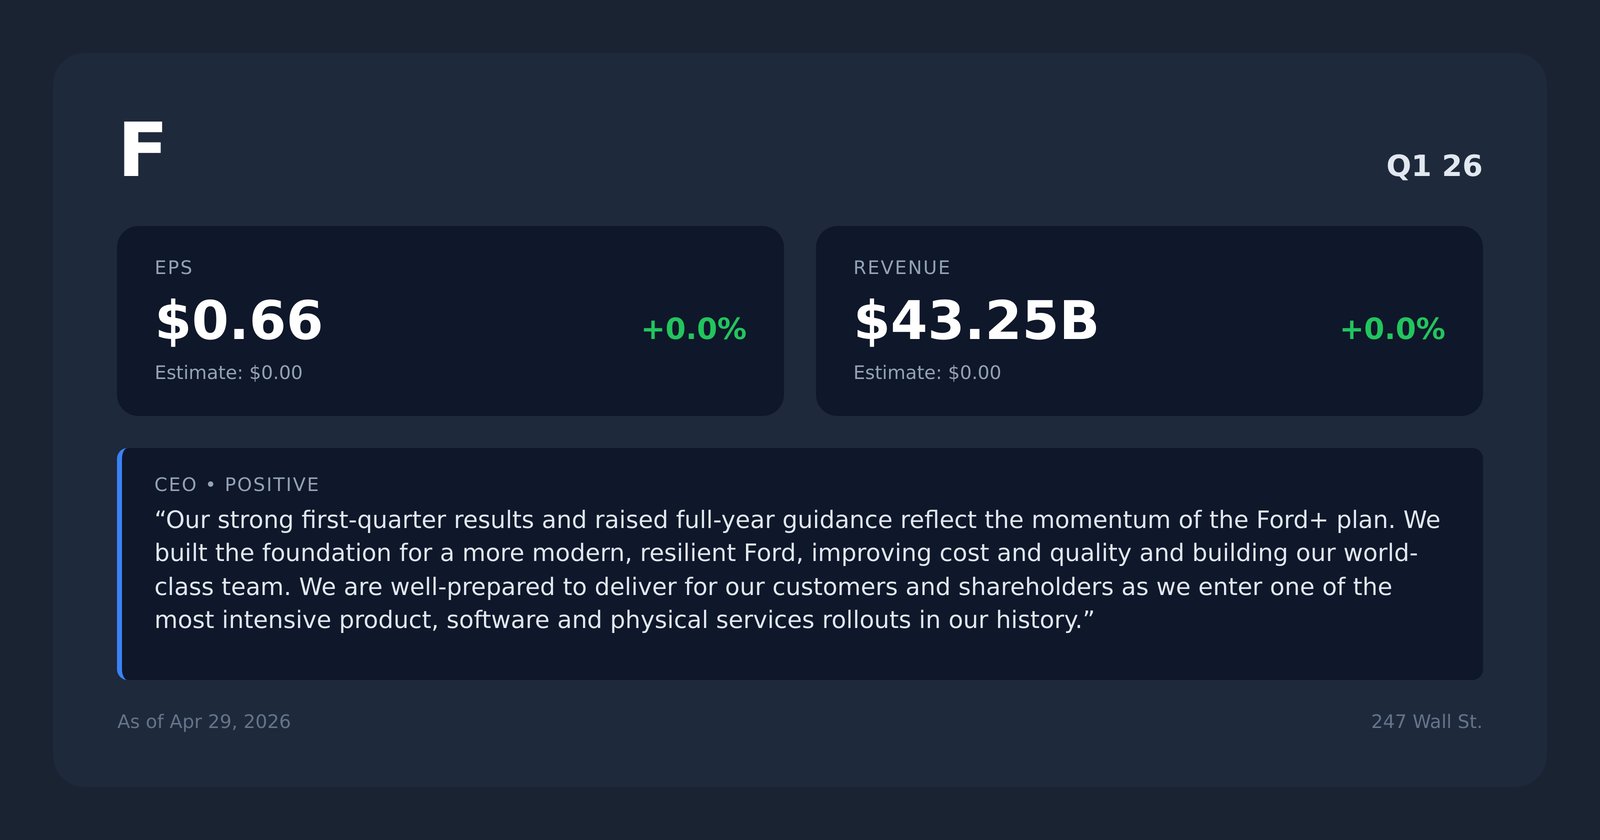Click the revenue Estimate: $0.00 text
This screenshot has width=1600, height=840.
click(x=927, y=373)
